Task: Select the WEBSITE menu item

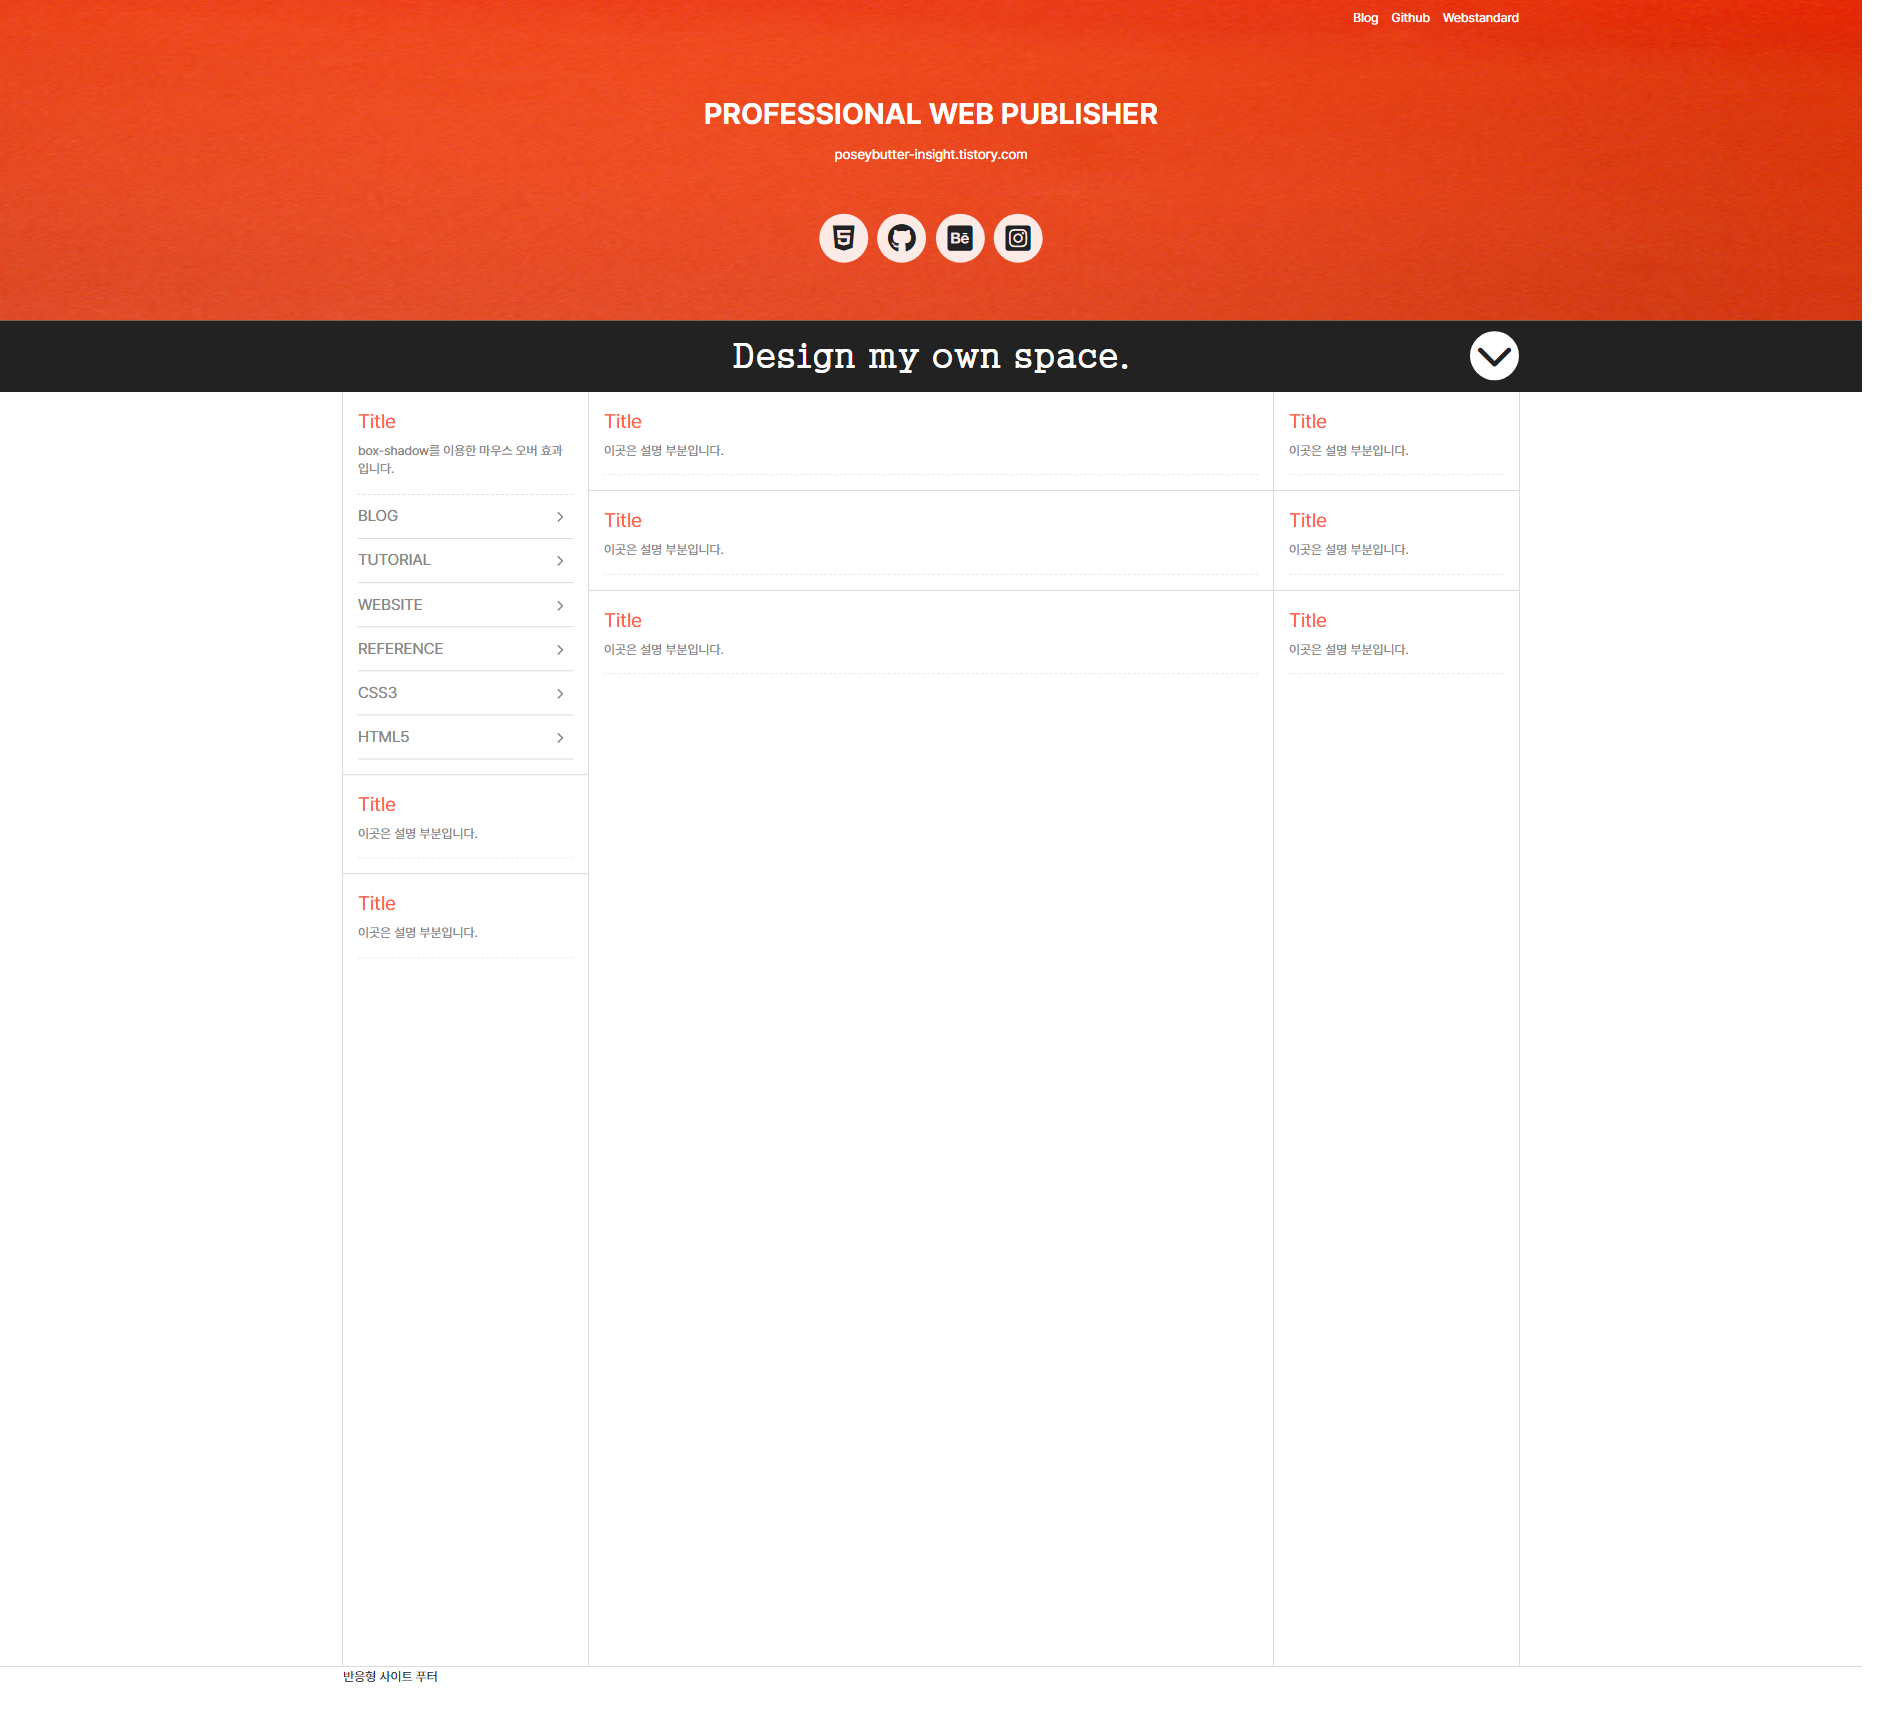Action: (x=465, y=605)
